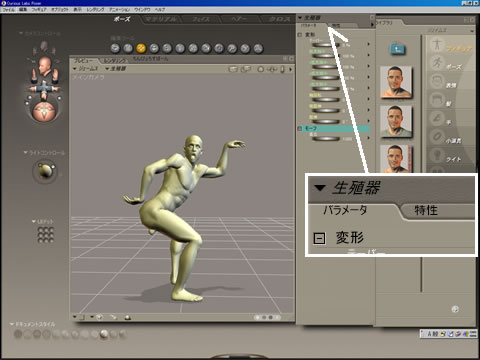Select the first face figure thumbnail
Image resolution: width=480 pixels, height=360 pixels.
pyautogui.click(x=396, y=82)
